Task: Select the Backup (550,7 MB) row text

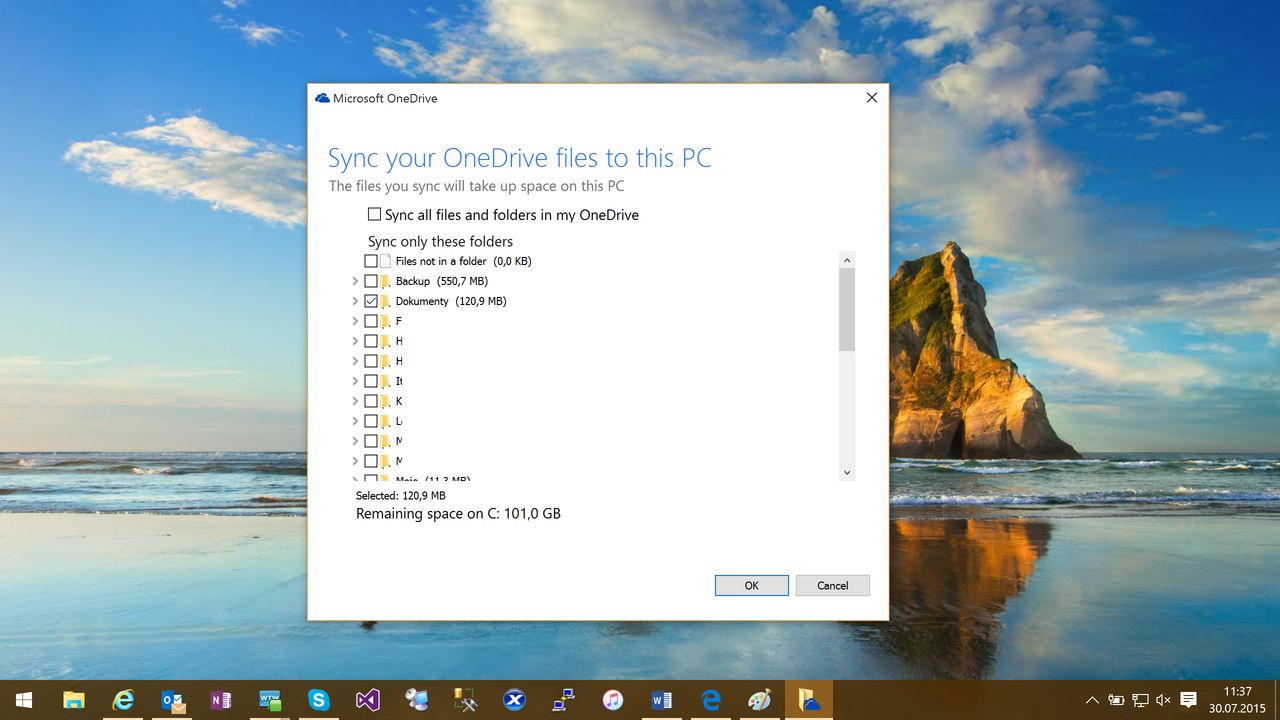Action: [x=442, y=281]
